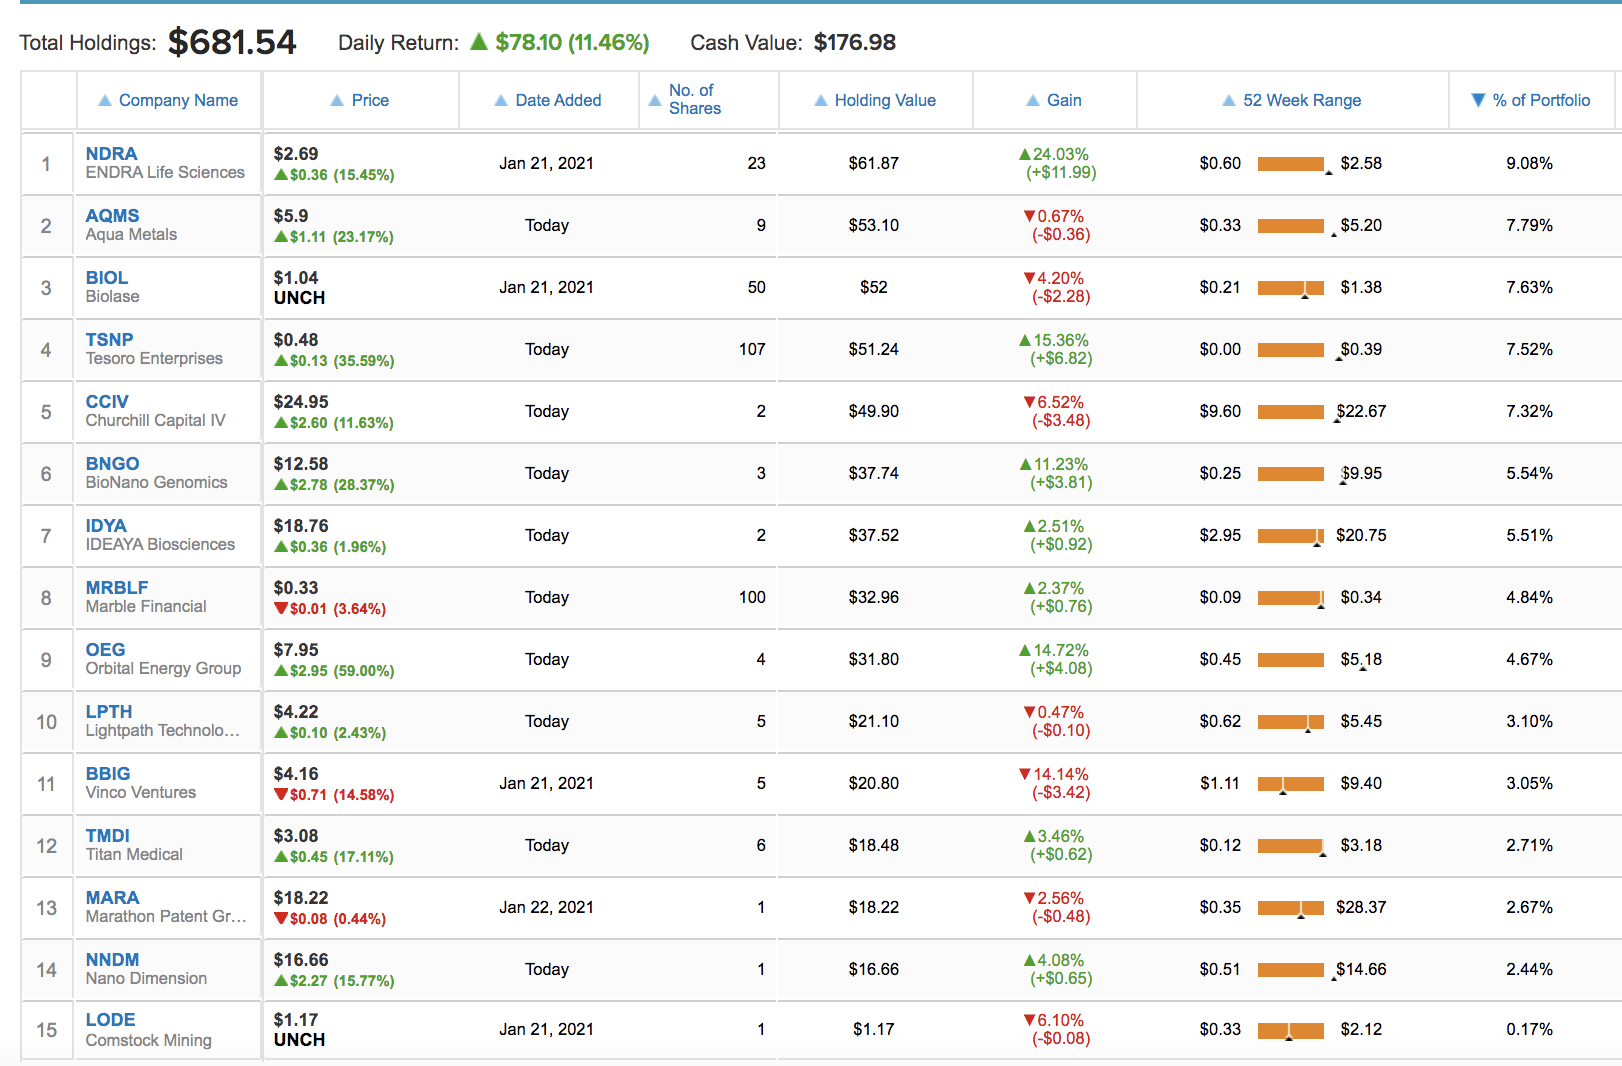Open NNDM ticker link
The image size is (1622, 1066).
click(112, 960)
